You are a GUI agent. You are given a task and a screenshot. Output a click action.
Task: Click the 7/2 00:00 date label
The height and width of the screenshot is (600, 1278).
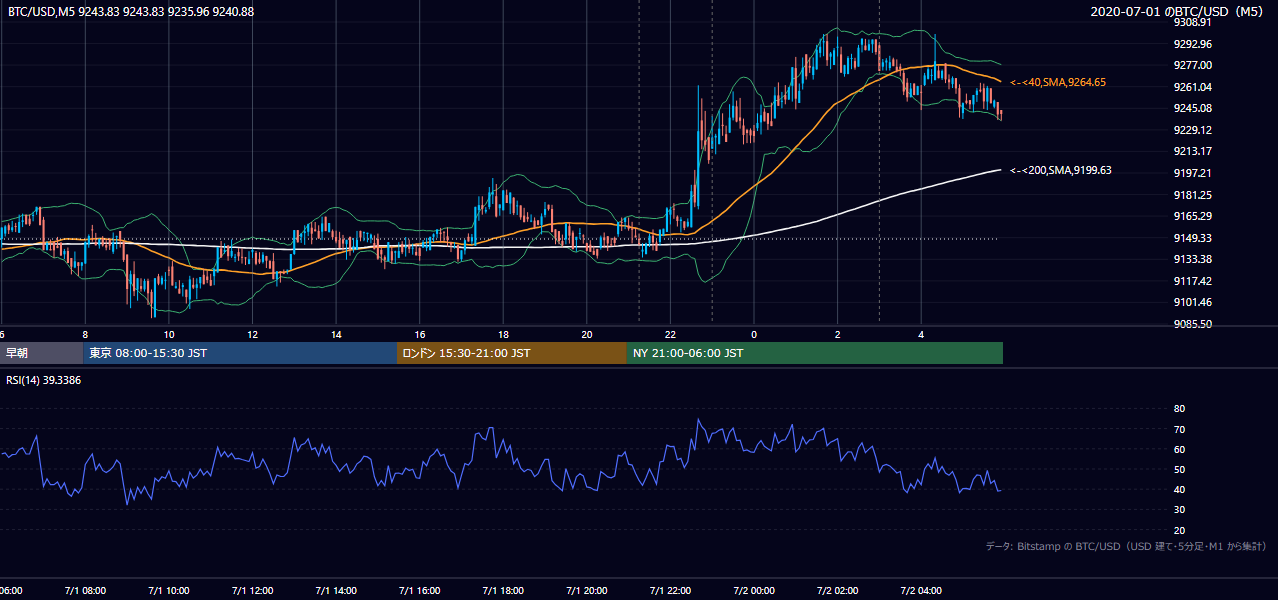(754, 591)
